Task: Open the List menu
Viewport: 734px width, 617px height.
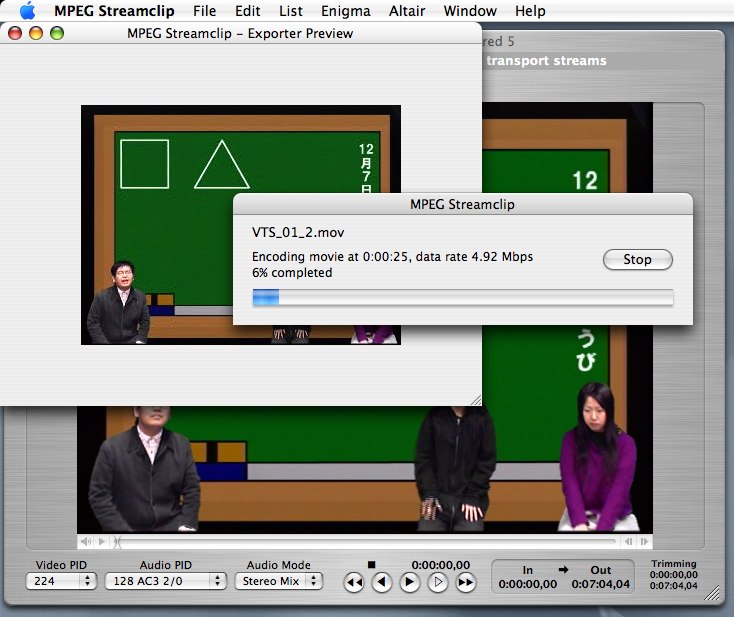Action: pyautogui.click(x=291, y=11)
